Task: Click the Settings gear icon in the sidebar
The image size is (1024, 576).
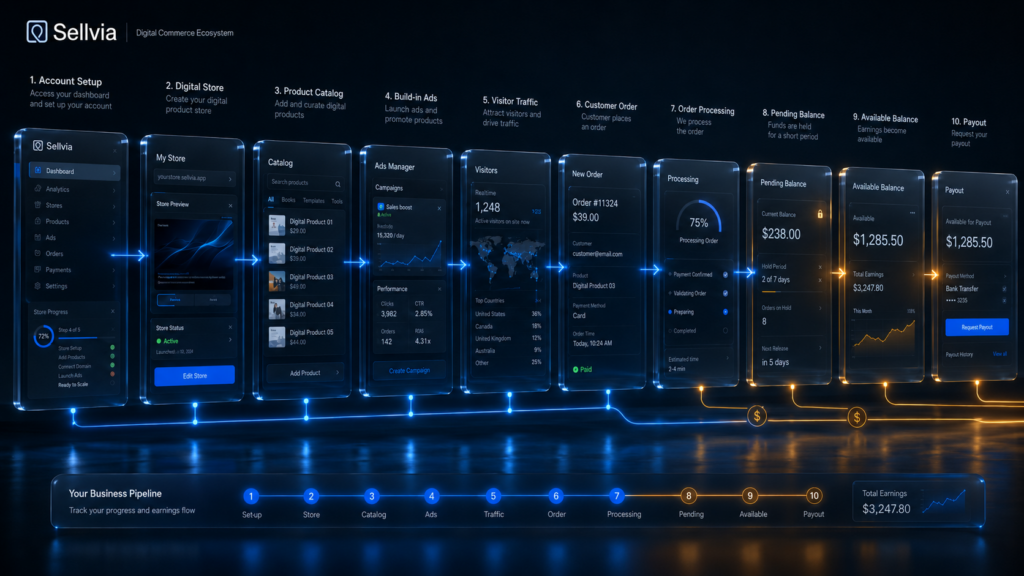Action: click(x=38, y=285)
